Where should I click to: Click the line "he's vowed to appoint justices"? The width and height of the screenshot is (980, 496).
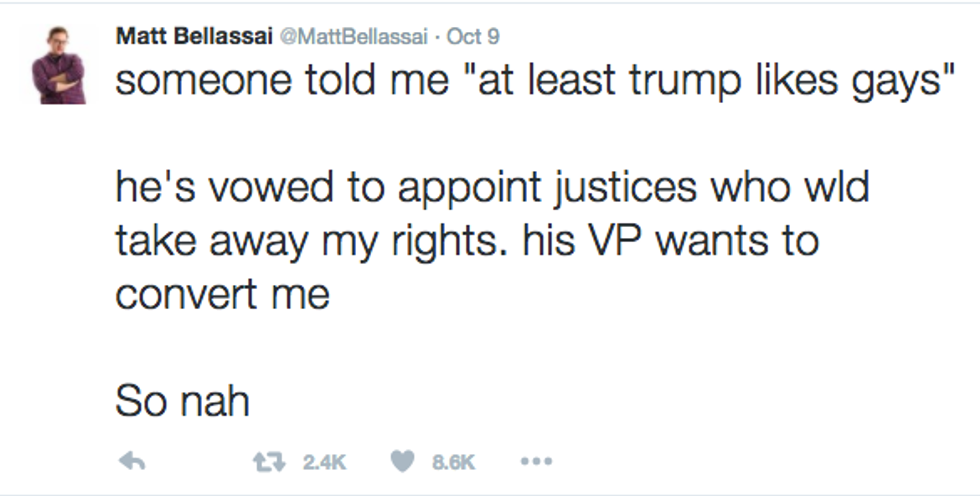click(492, 188)
